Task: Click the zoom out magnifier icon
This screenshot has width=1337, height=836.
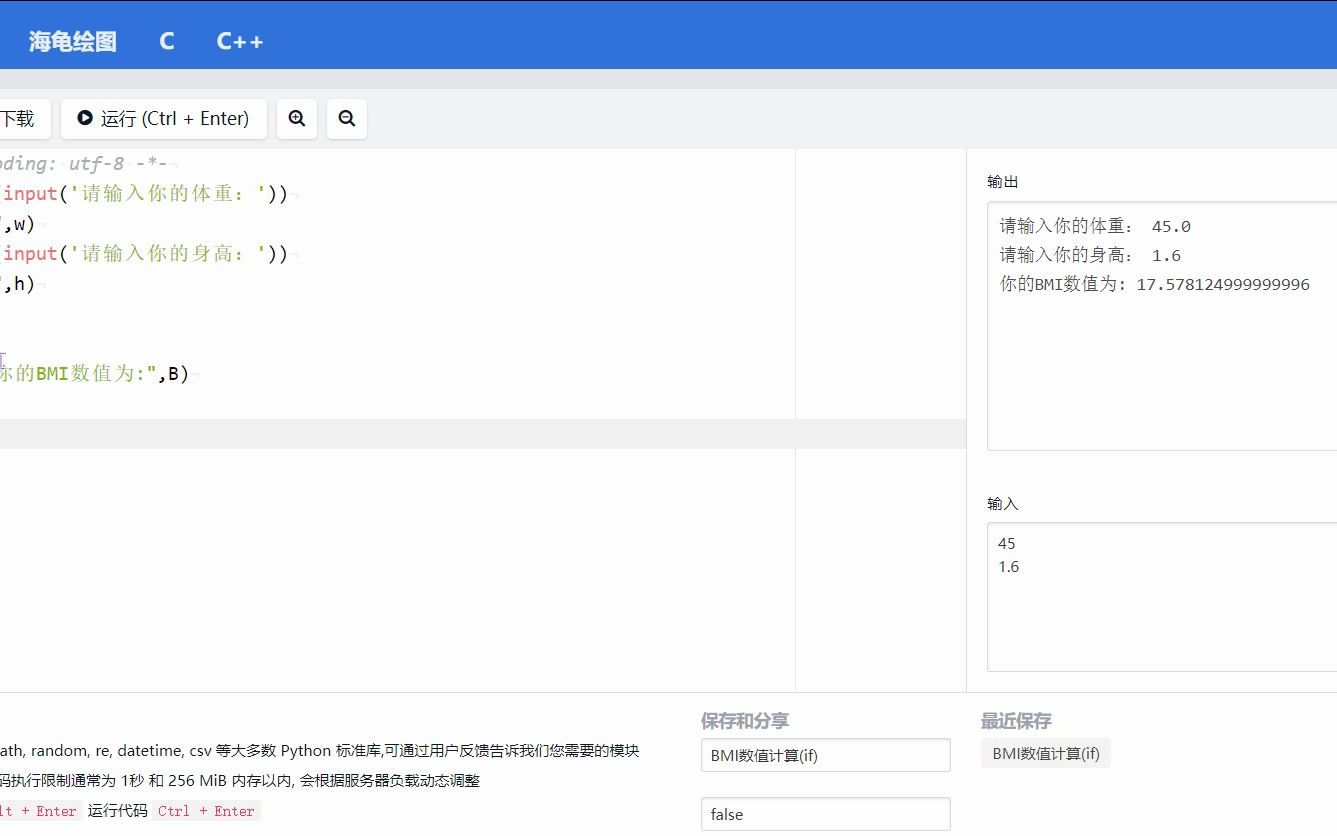Action: [347, 118]
